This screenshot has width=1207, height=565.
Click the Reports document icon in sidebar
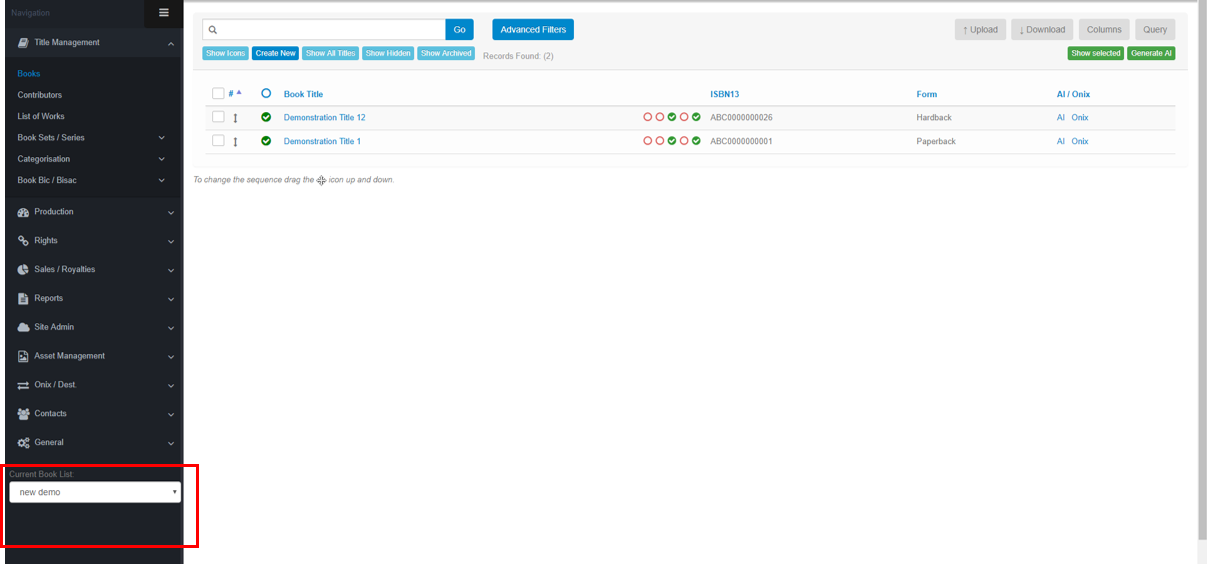tap(24, 299)
